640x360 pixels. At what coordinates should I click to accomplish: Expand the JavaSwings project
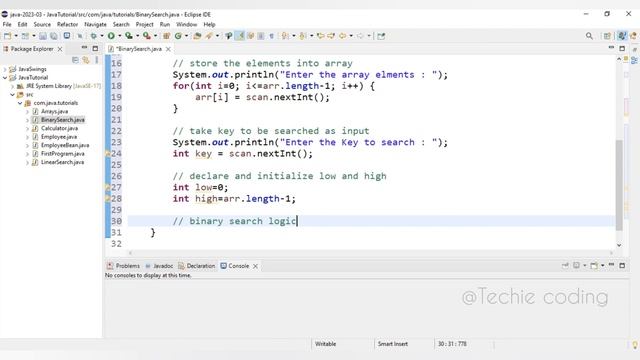coord(5,69)
